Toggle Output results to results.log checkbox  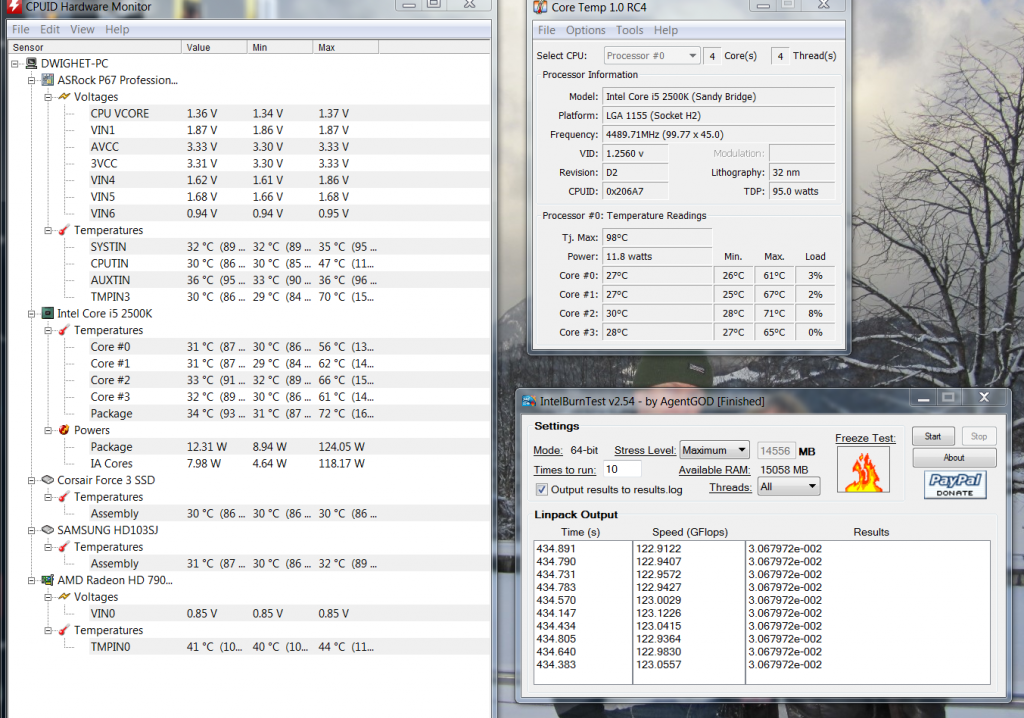[x=541, y=489]
